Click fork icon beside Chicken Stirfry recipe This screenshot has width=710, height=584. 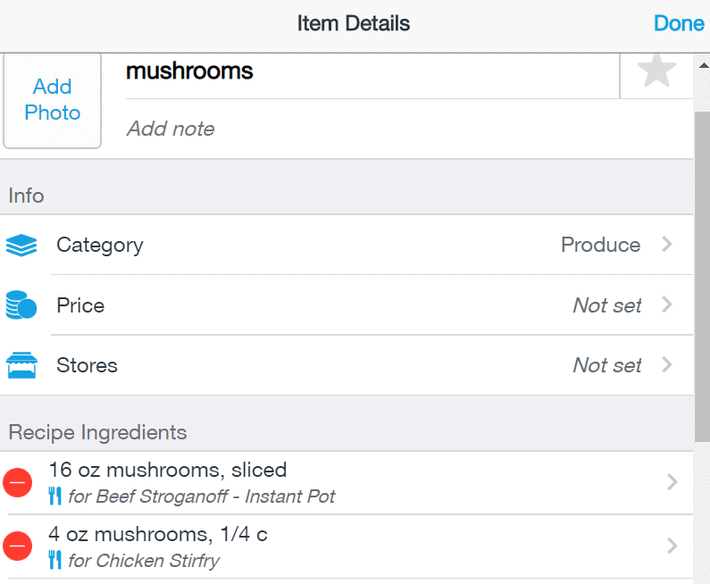point(55,560)
